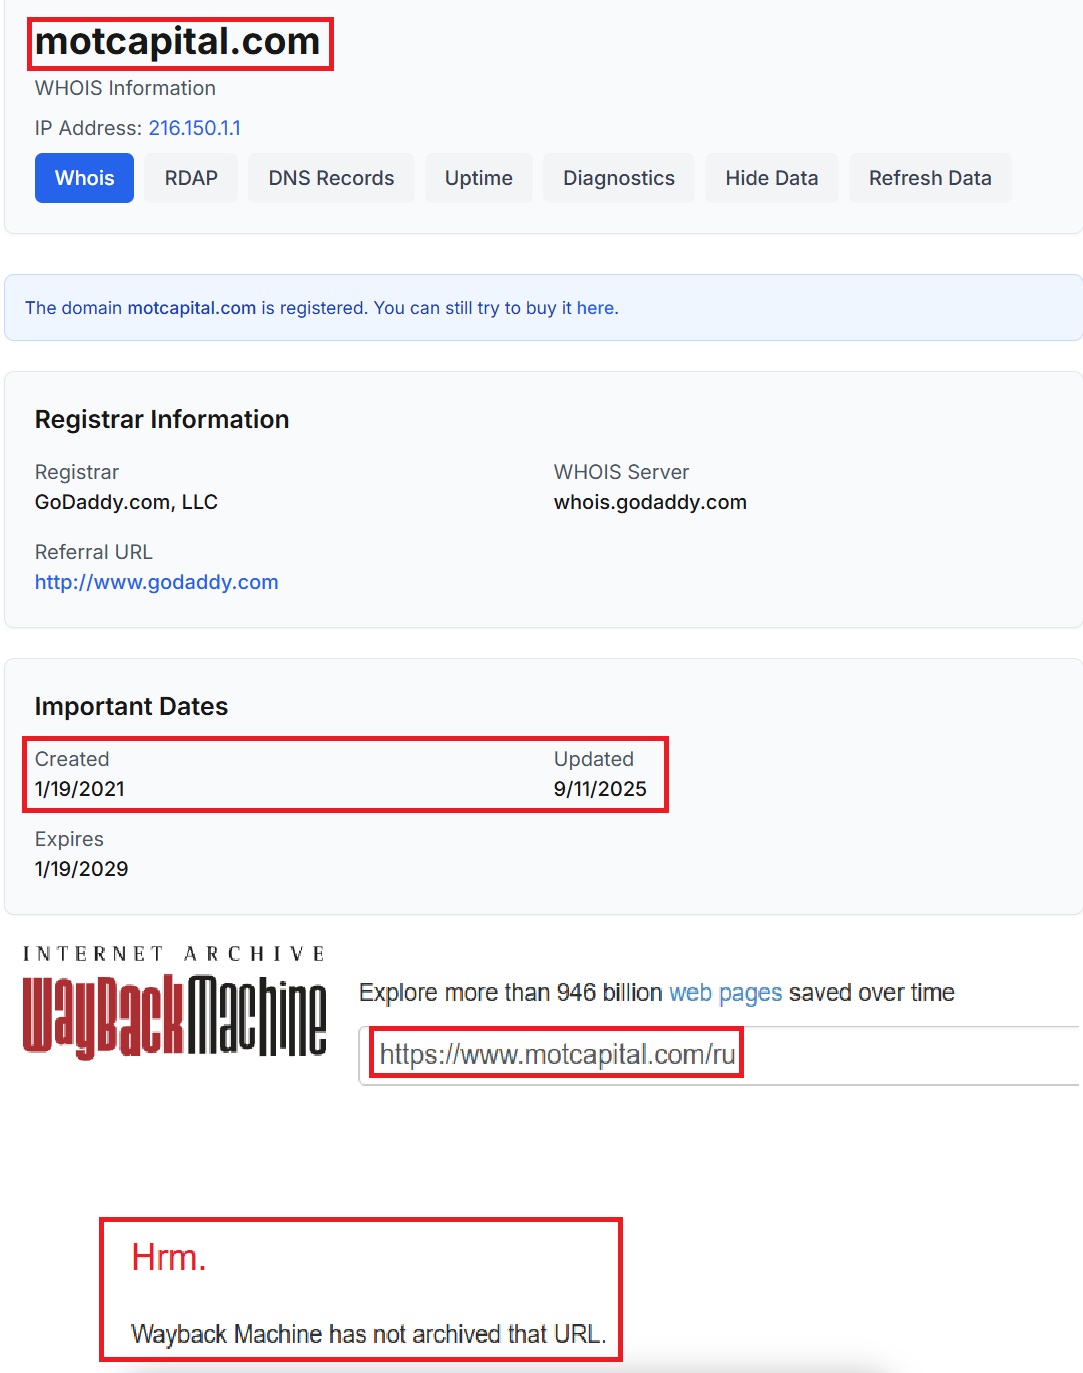
Task: Click the whois.godaddy.com server value
Action: click(650, 502)
